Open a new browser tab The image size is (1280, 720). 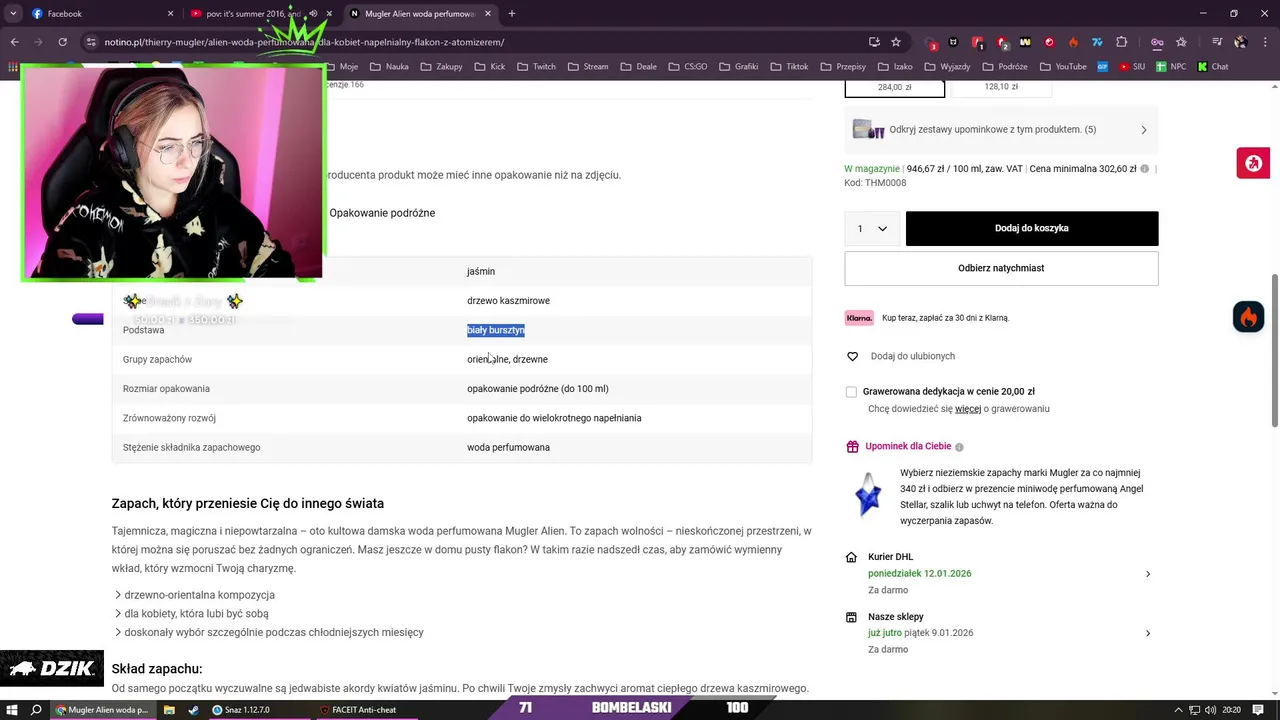pos(512,14)
